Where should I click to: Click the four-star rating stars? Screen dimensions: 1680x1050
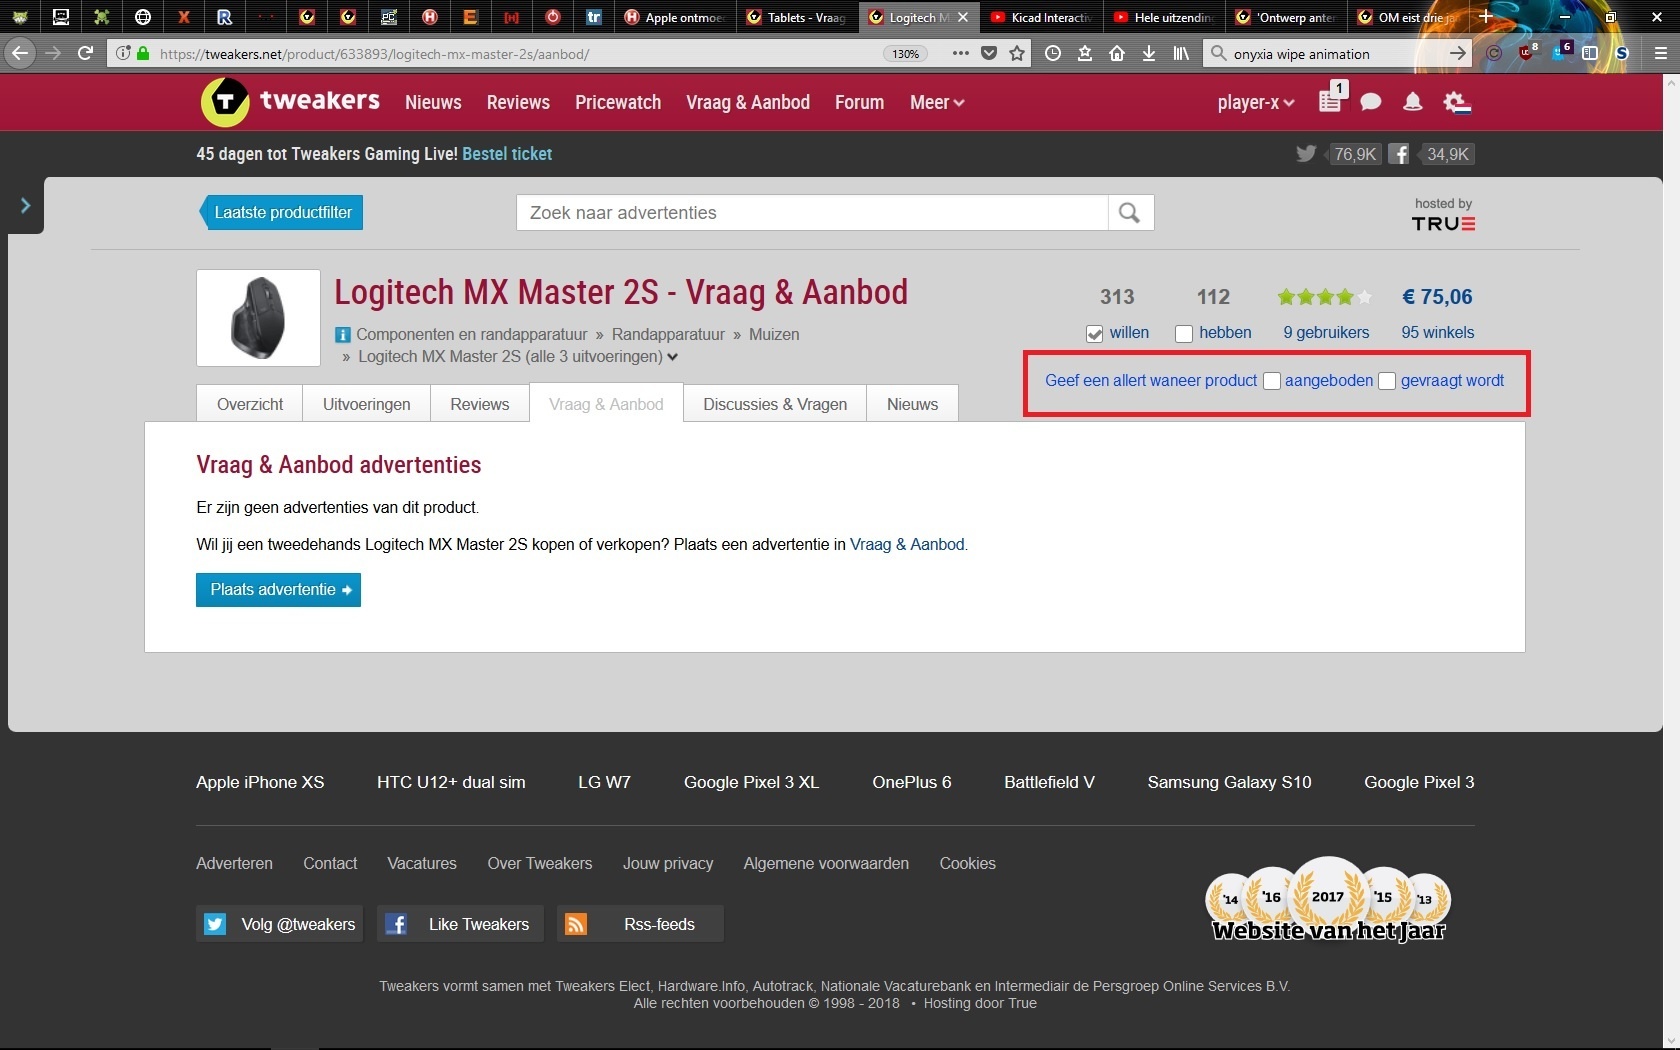click(x=1324, y=297)
